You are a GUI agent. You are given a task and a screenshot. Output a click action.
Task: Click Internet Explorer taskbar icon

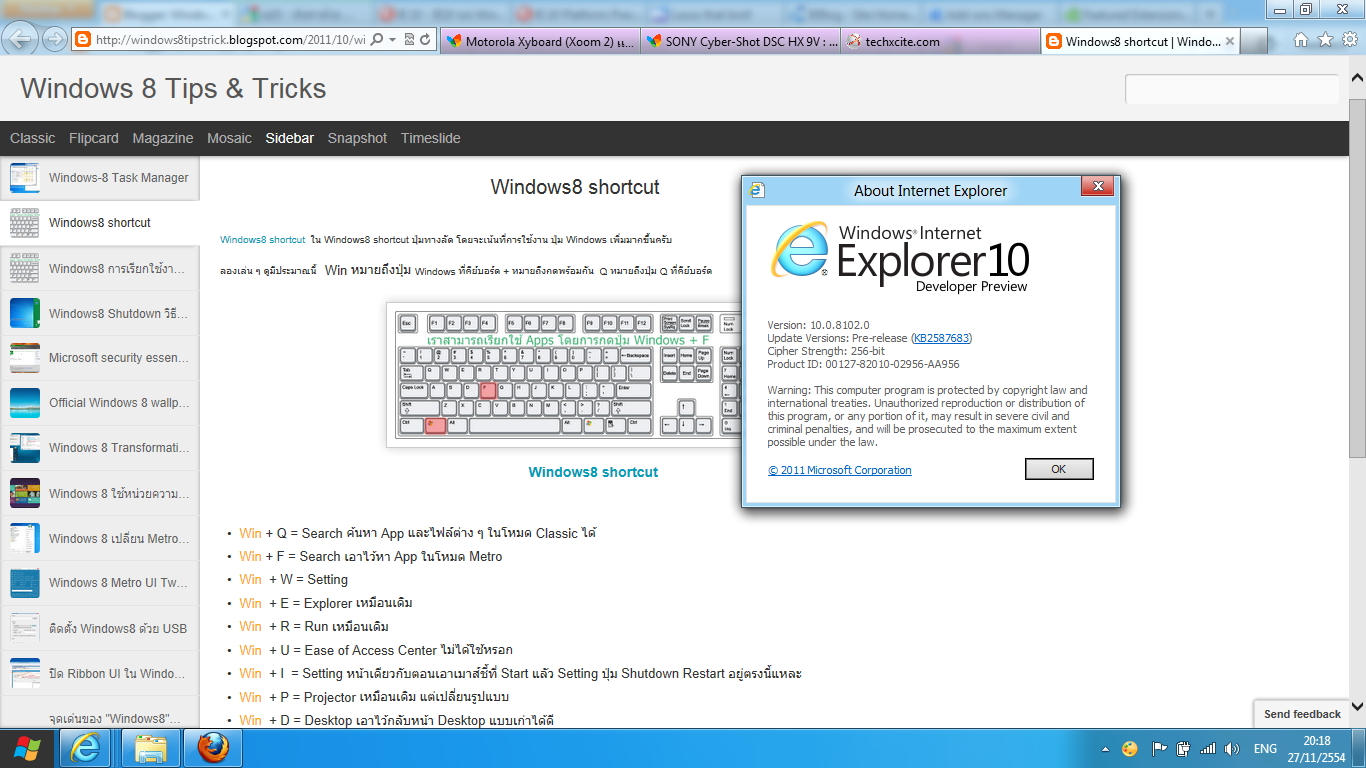(x=85, y=748)
